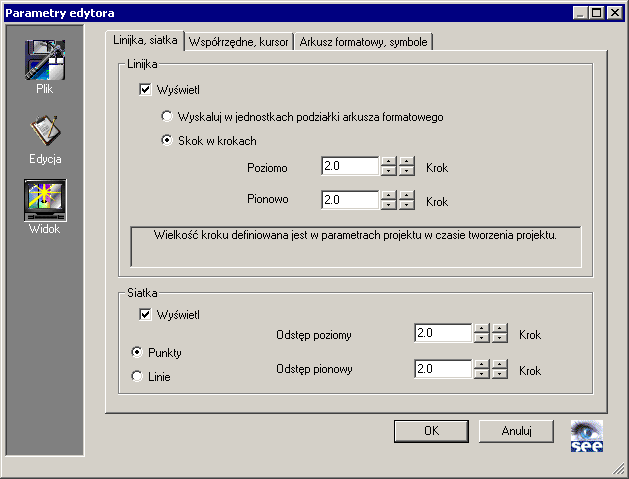Confirm settings with the OK button
Viewport: 629px width, 479px height.
(x=431, y=431)
